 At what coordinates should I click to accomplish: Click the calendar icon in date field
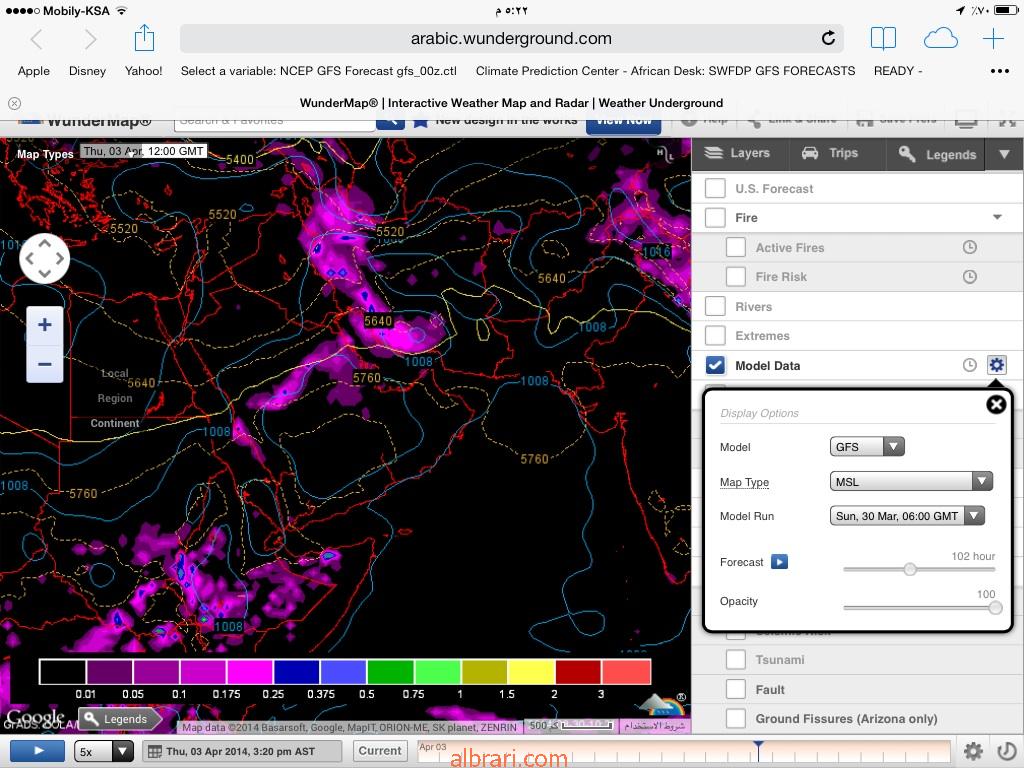155,752
